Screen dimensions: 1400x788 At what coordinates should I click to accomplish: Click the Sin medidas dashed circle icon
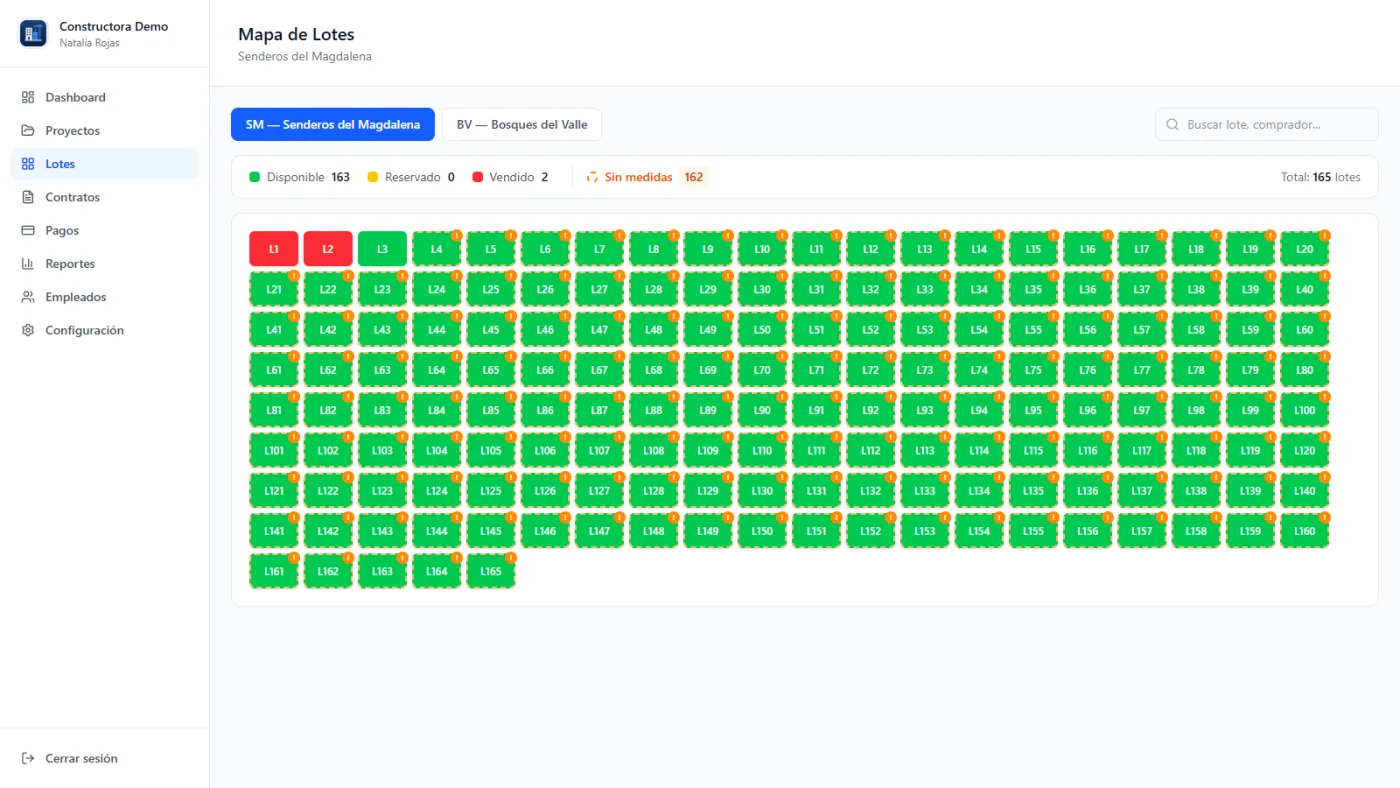pos(592,177)
